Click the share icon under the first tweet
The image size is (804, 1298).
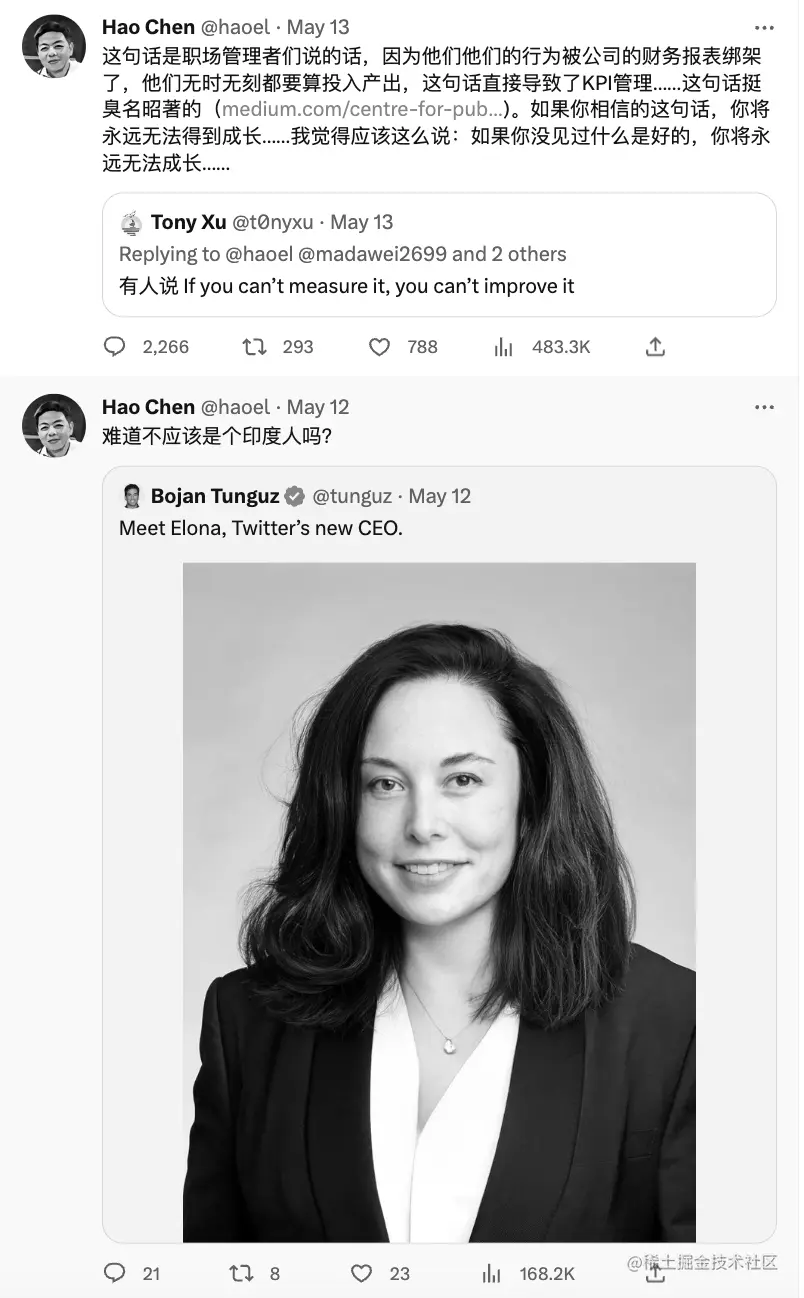pyautogui.click(x=655, y=346)
